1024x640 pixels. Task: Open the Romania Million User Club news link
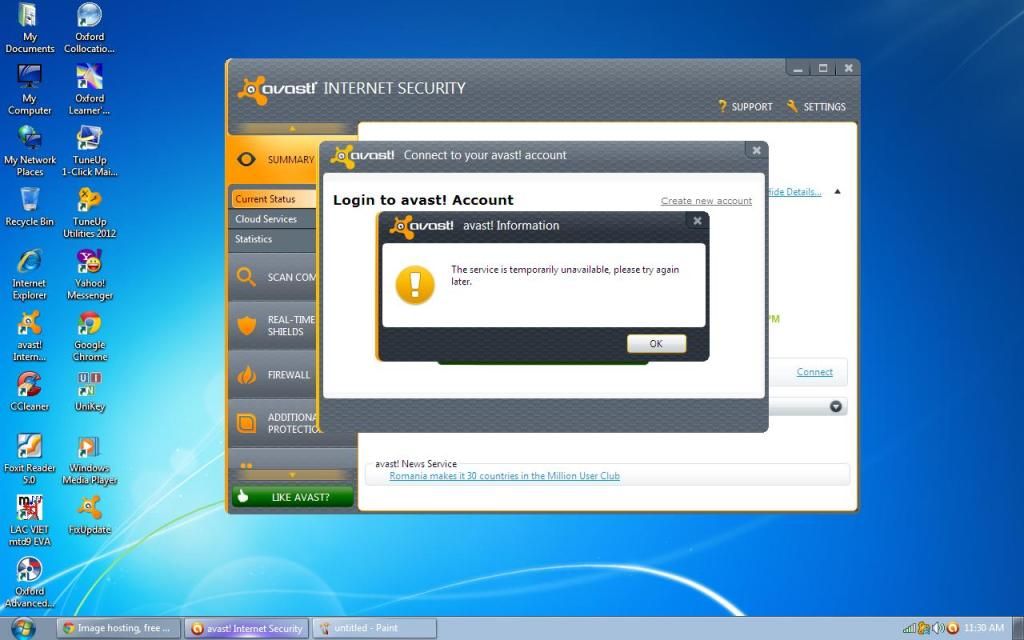click(504, 476)
